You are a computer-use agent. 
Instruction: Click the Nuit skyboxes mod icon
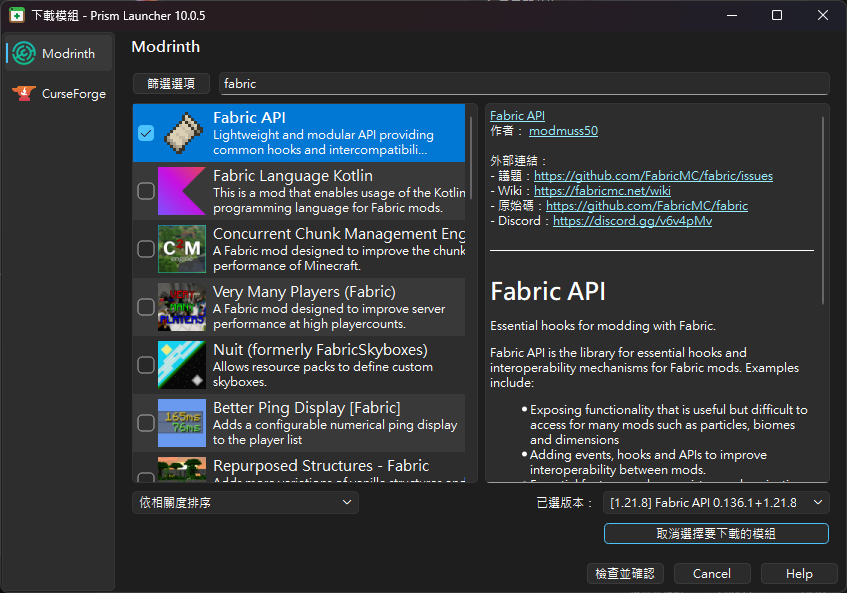click(x=182, y=365)
